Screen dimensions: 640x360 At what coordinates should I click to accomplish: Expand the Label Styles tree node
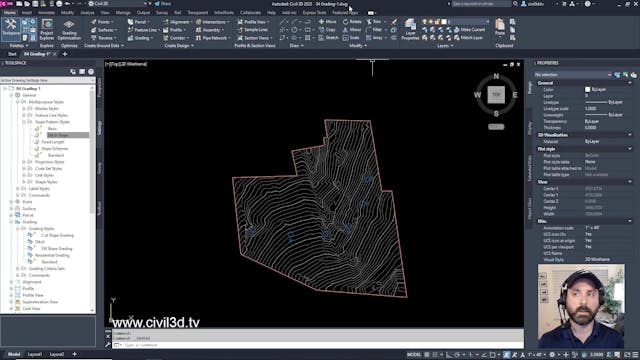18,189
